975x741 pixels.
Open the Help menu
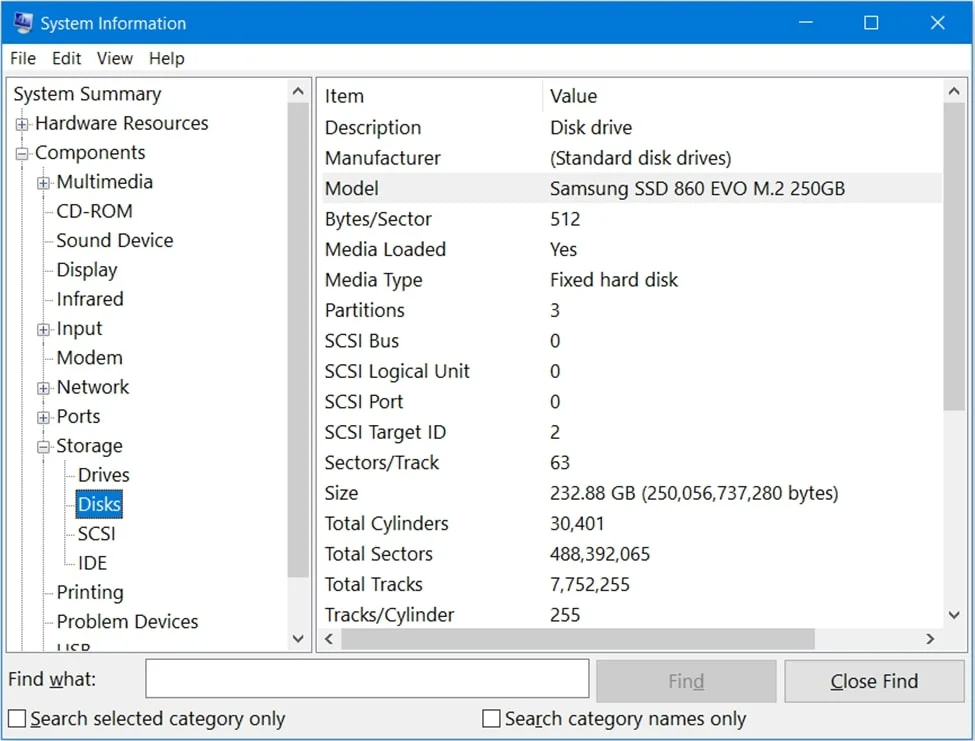(167, 58)
